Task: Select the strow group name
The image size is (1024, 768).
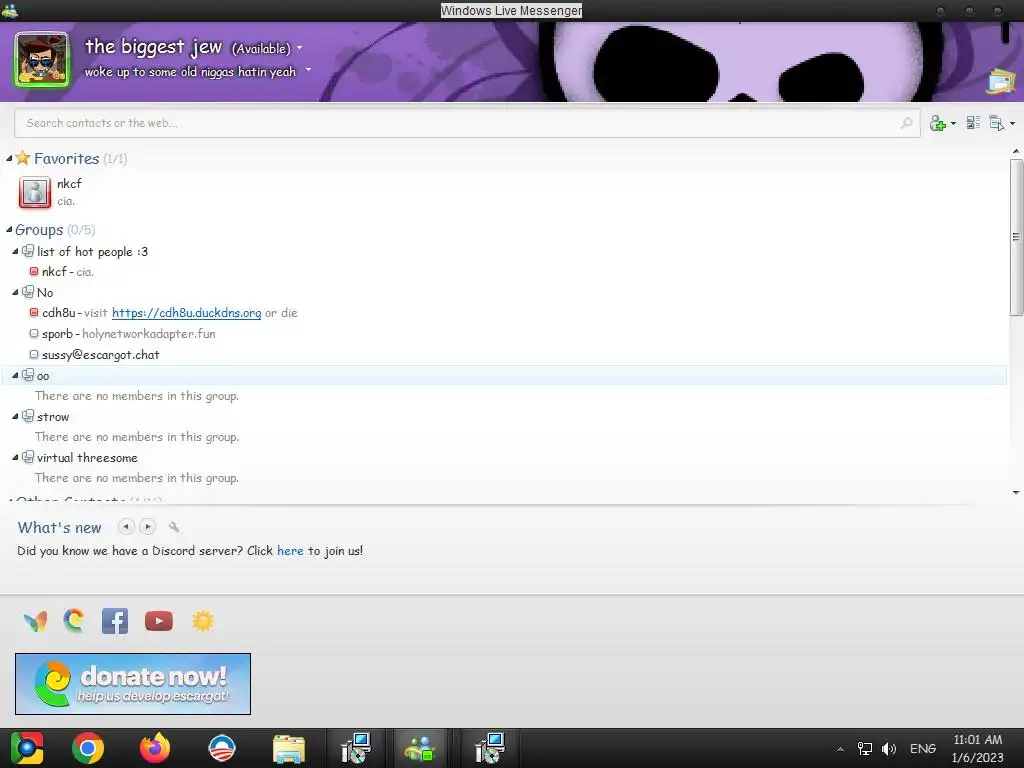Action: click(53, 417)
